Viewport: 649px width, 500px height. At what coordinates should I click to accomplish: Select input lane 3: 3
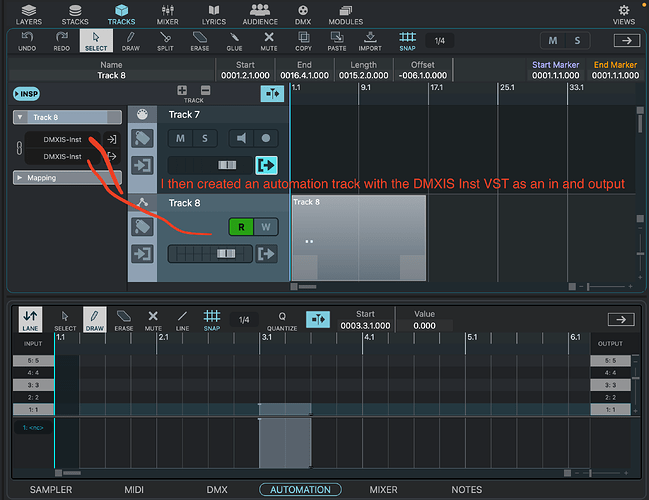pos(33,385)
